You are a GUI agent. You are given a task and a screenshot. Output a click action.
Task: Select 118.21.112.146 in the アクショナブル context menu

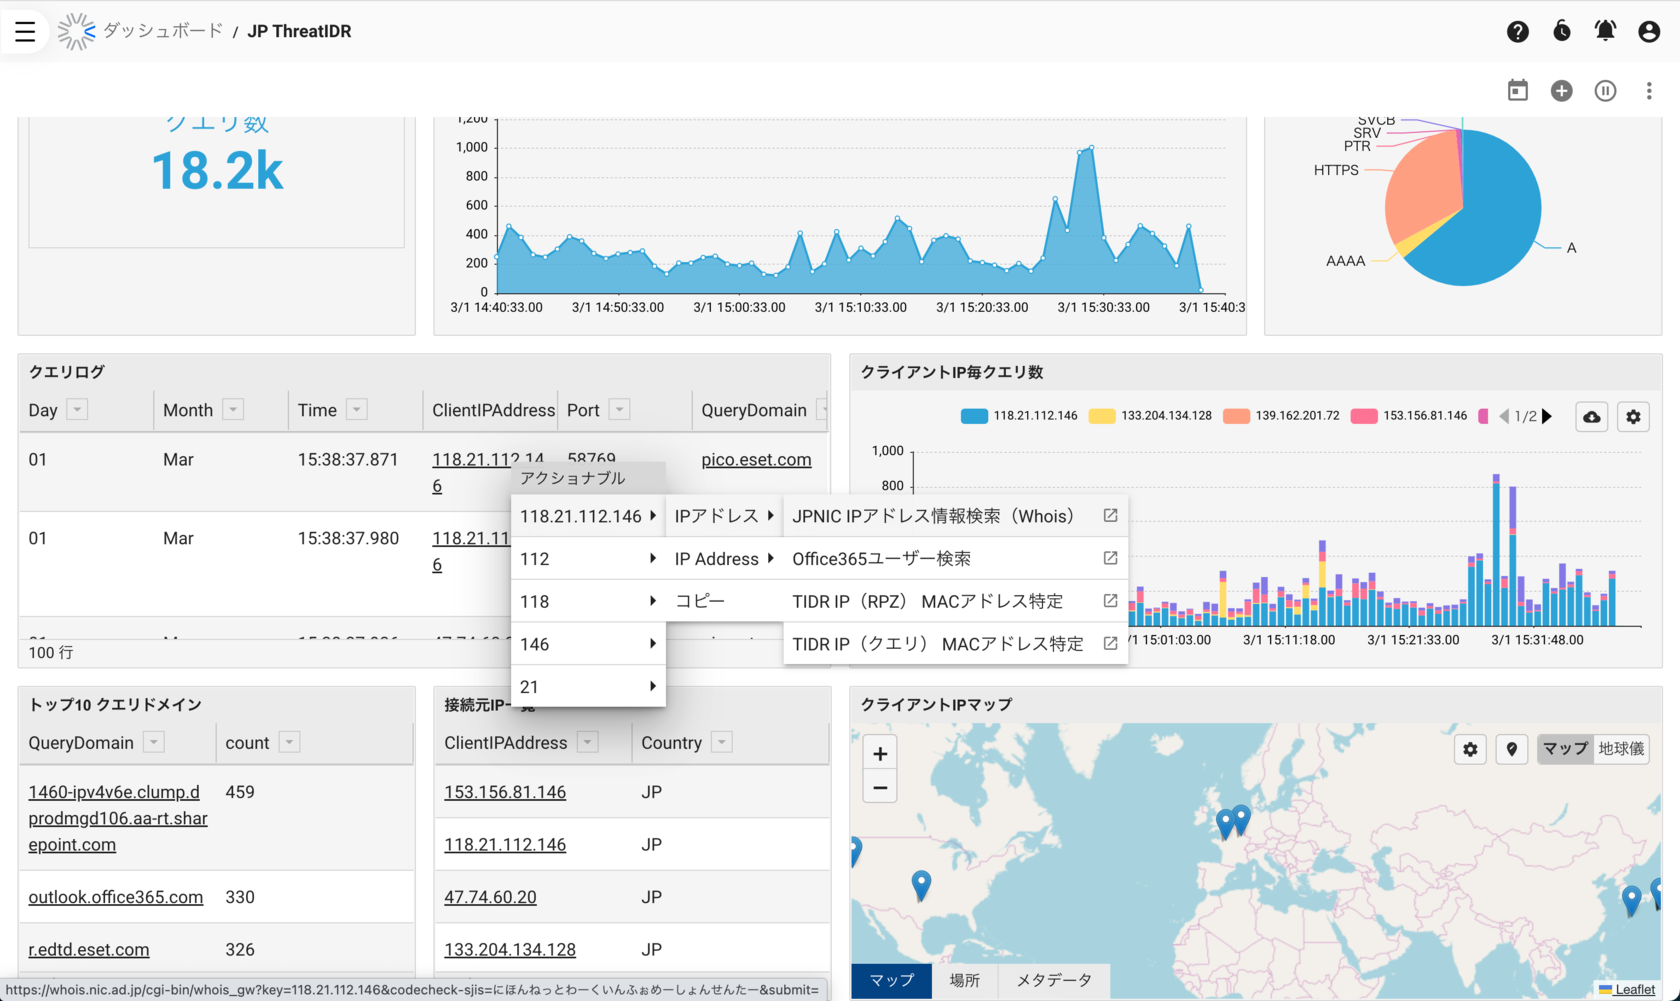[588, 516]
